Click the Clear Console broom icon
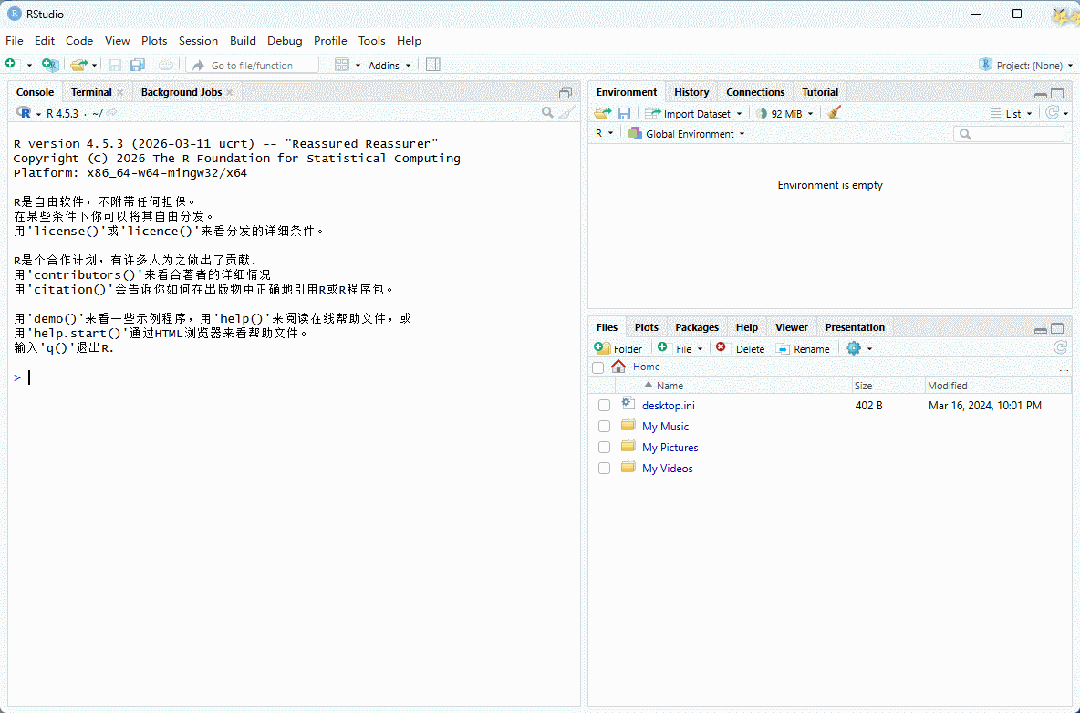 567,113
